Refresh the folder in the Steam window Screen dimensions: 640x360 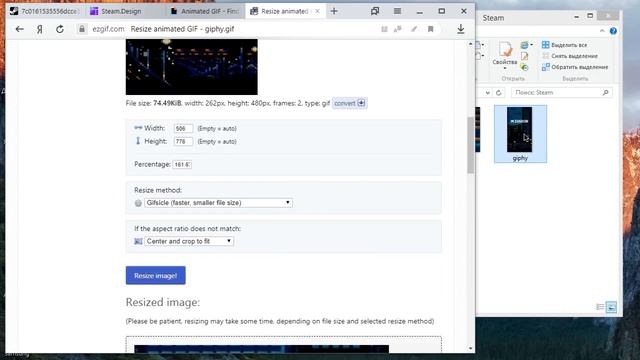click(x=498, y=93)
